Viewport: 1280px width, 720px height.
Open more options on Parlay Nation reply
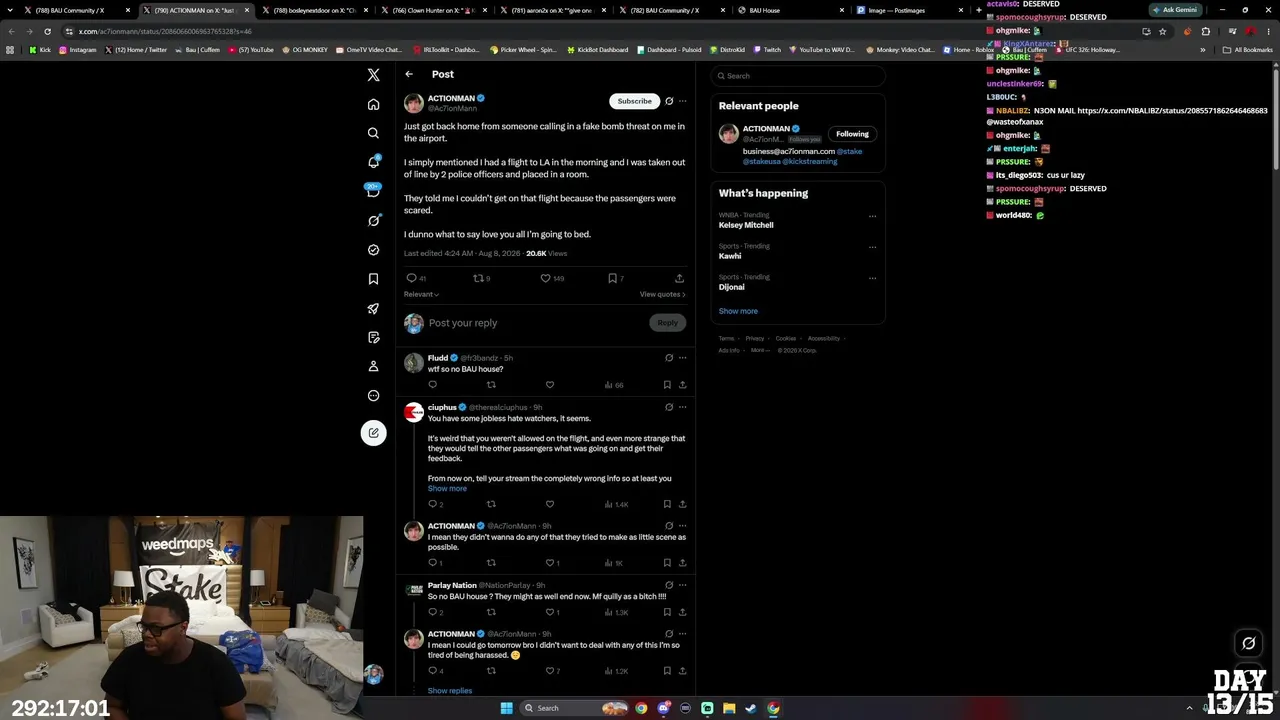click(x=683, y=585)
